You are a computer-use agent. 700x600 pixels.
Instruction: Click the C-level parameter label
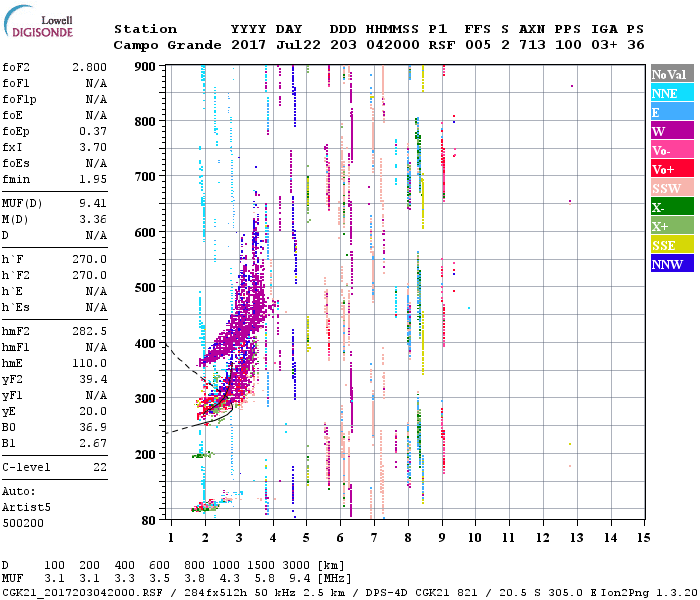pyautogui.click(x=27, y=466)
